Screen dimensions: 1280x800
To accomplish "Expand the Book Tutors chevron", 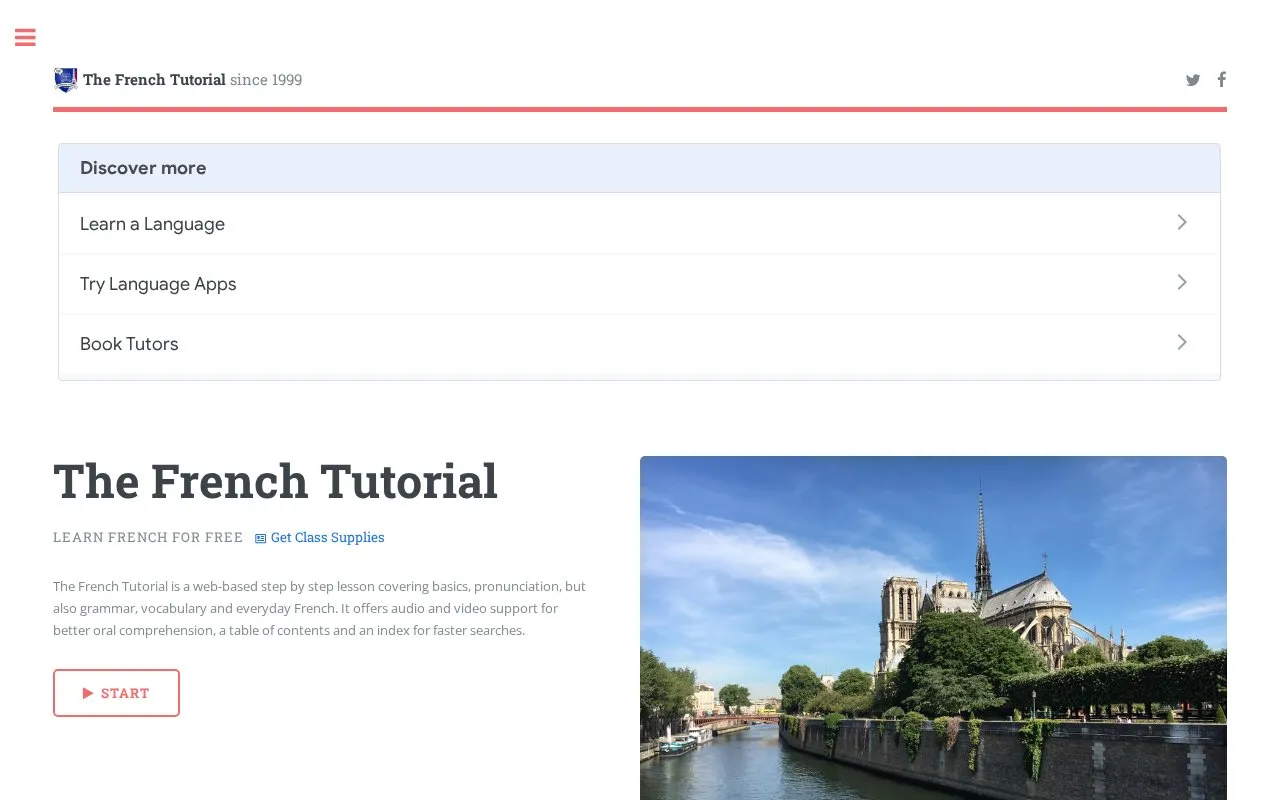I will 1182,342.
